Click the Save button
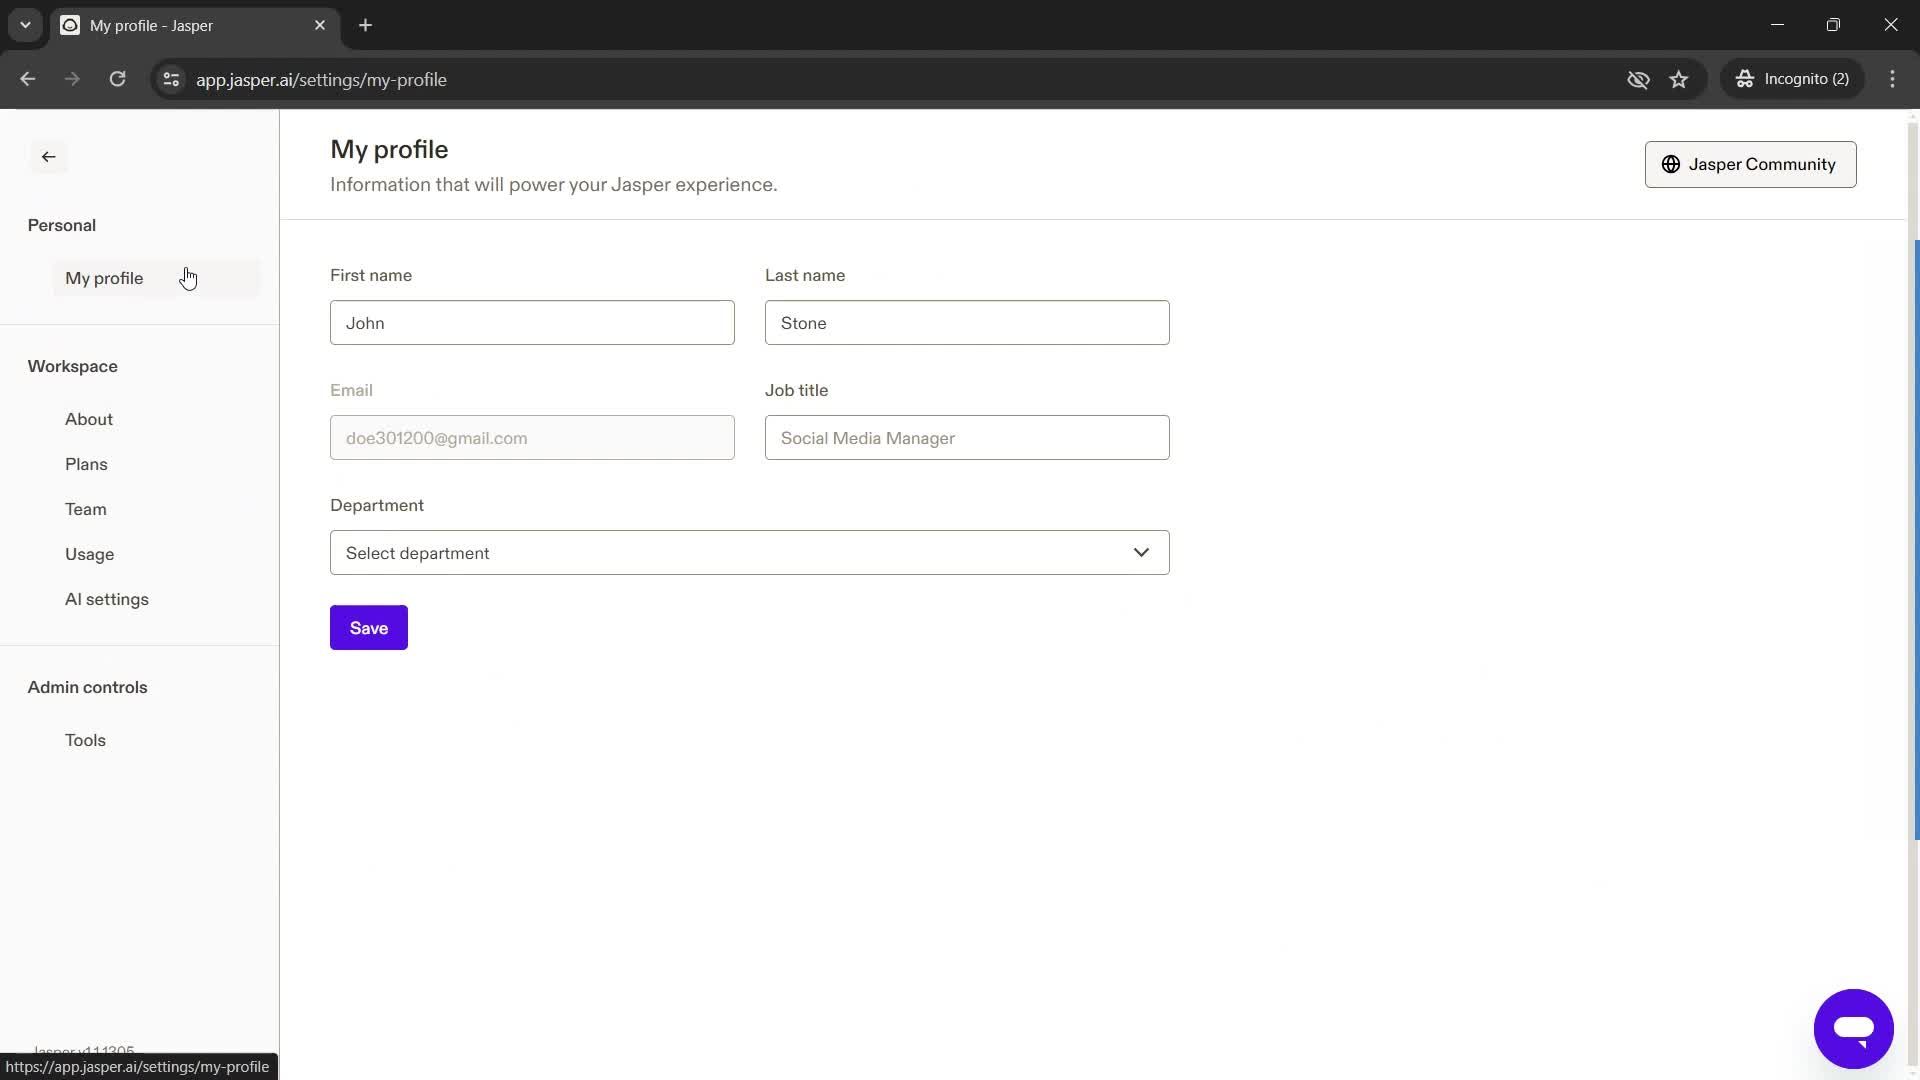 (369, 627)
